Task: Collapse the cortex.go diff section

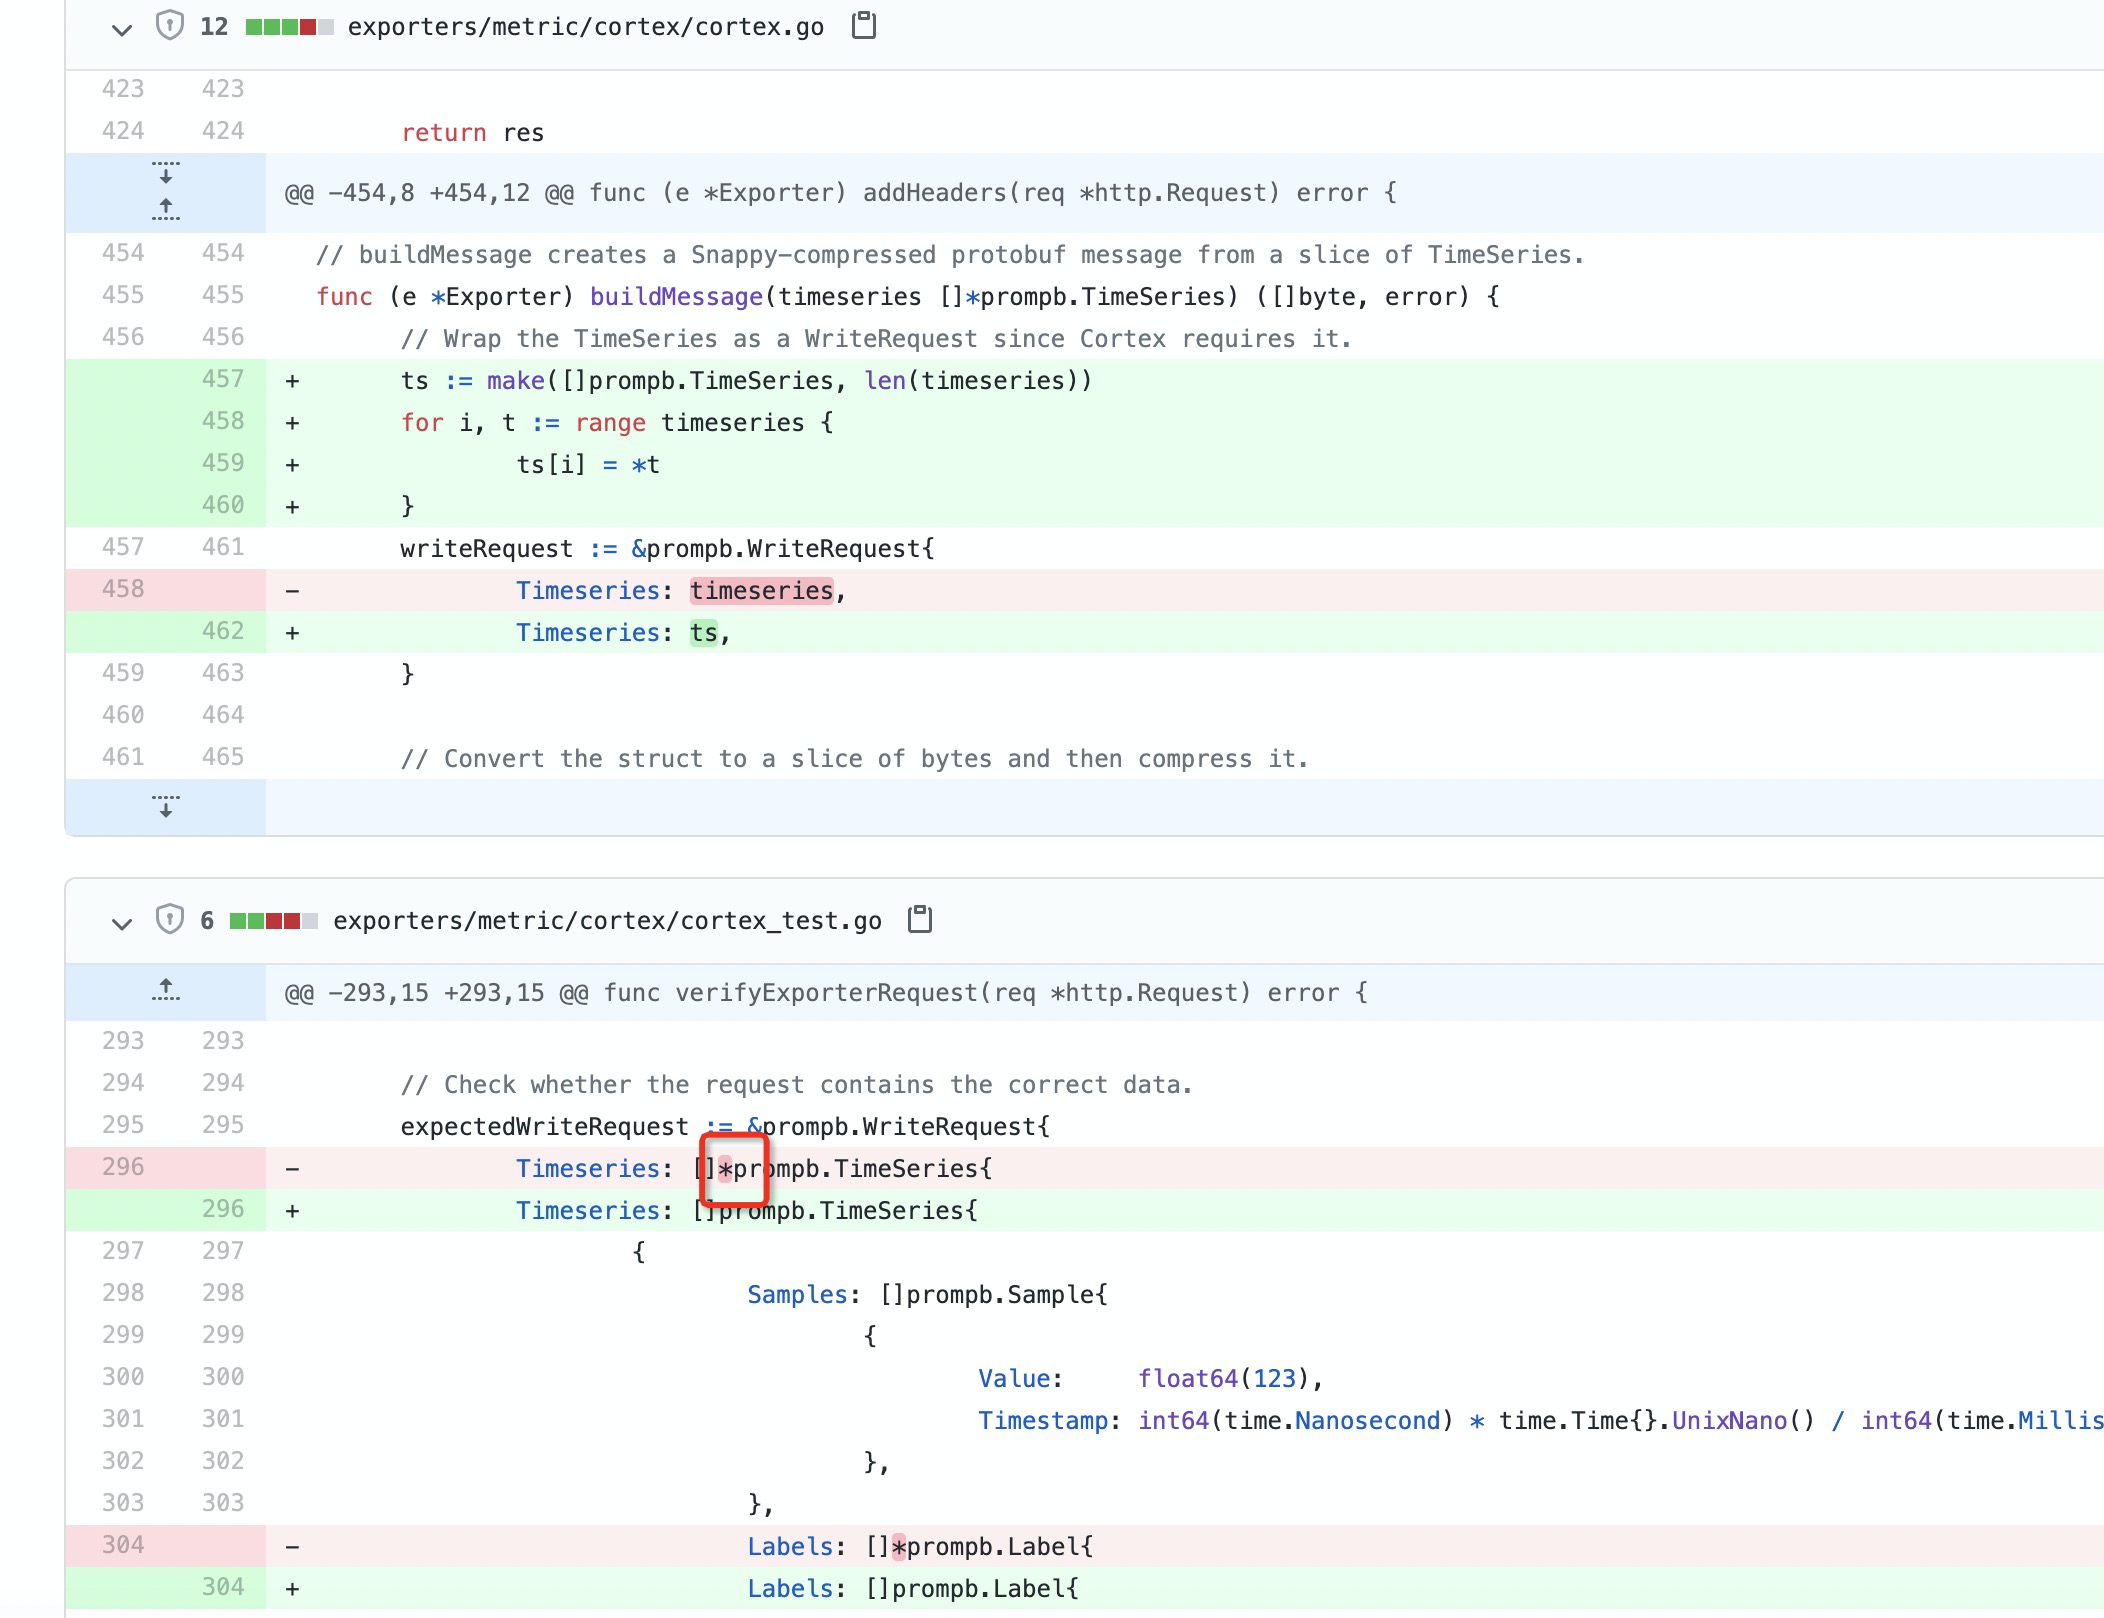Action: click(x=120, y=27)
